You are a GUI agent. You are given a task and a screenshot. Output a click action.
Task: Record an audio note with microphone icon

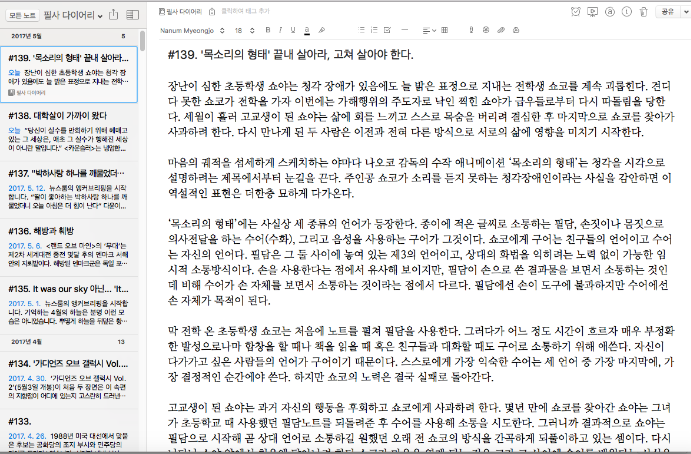click(471, 30)
